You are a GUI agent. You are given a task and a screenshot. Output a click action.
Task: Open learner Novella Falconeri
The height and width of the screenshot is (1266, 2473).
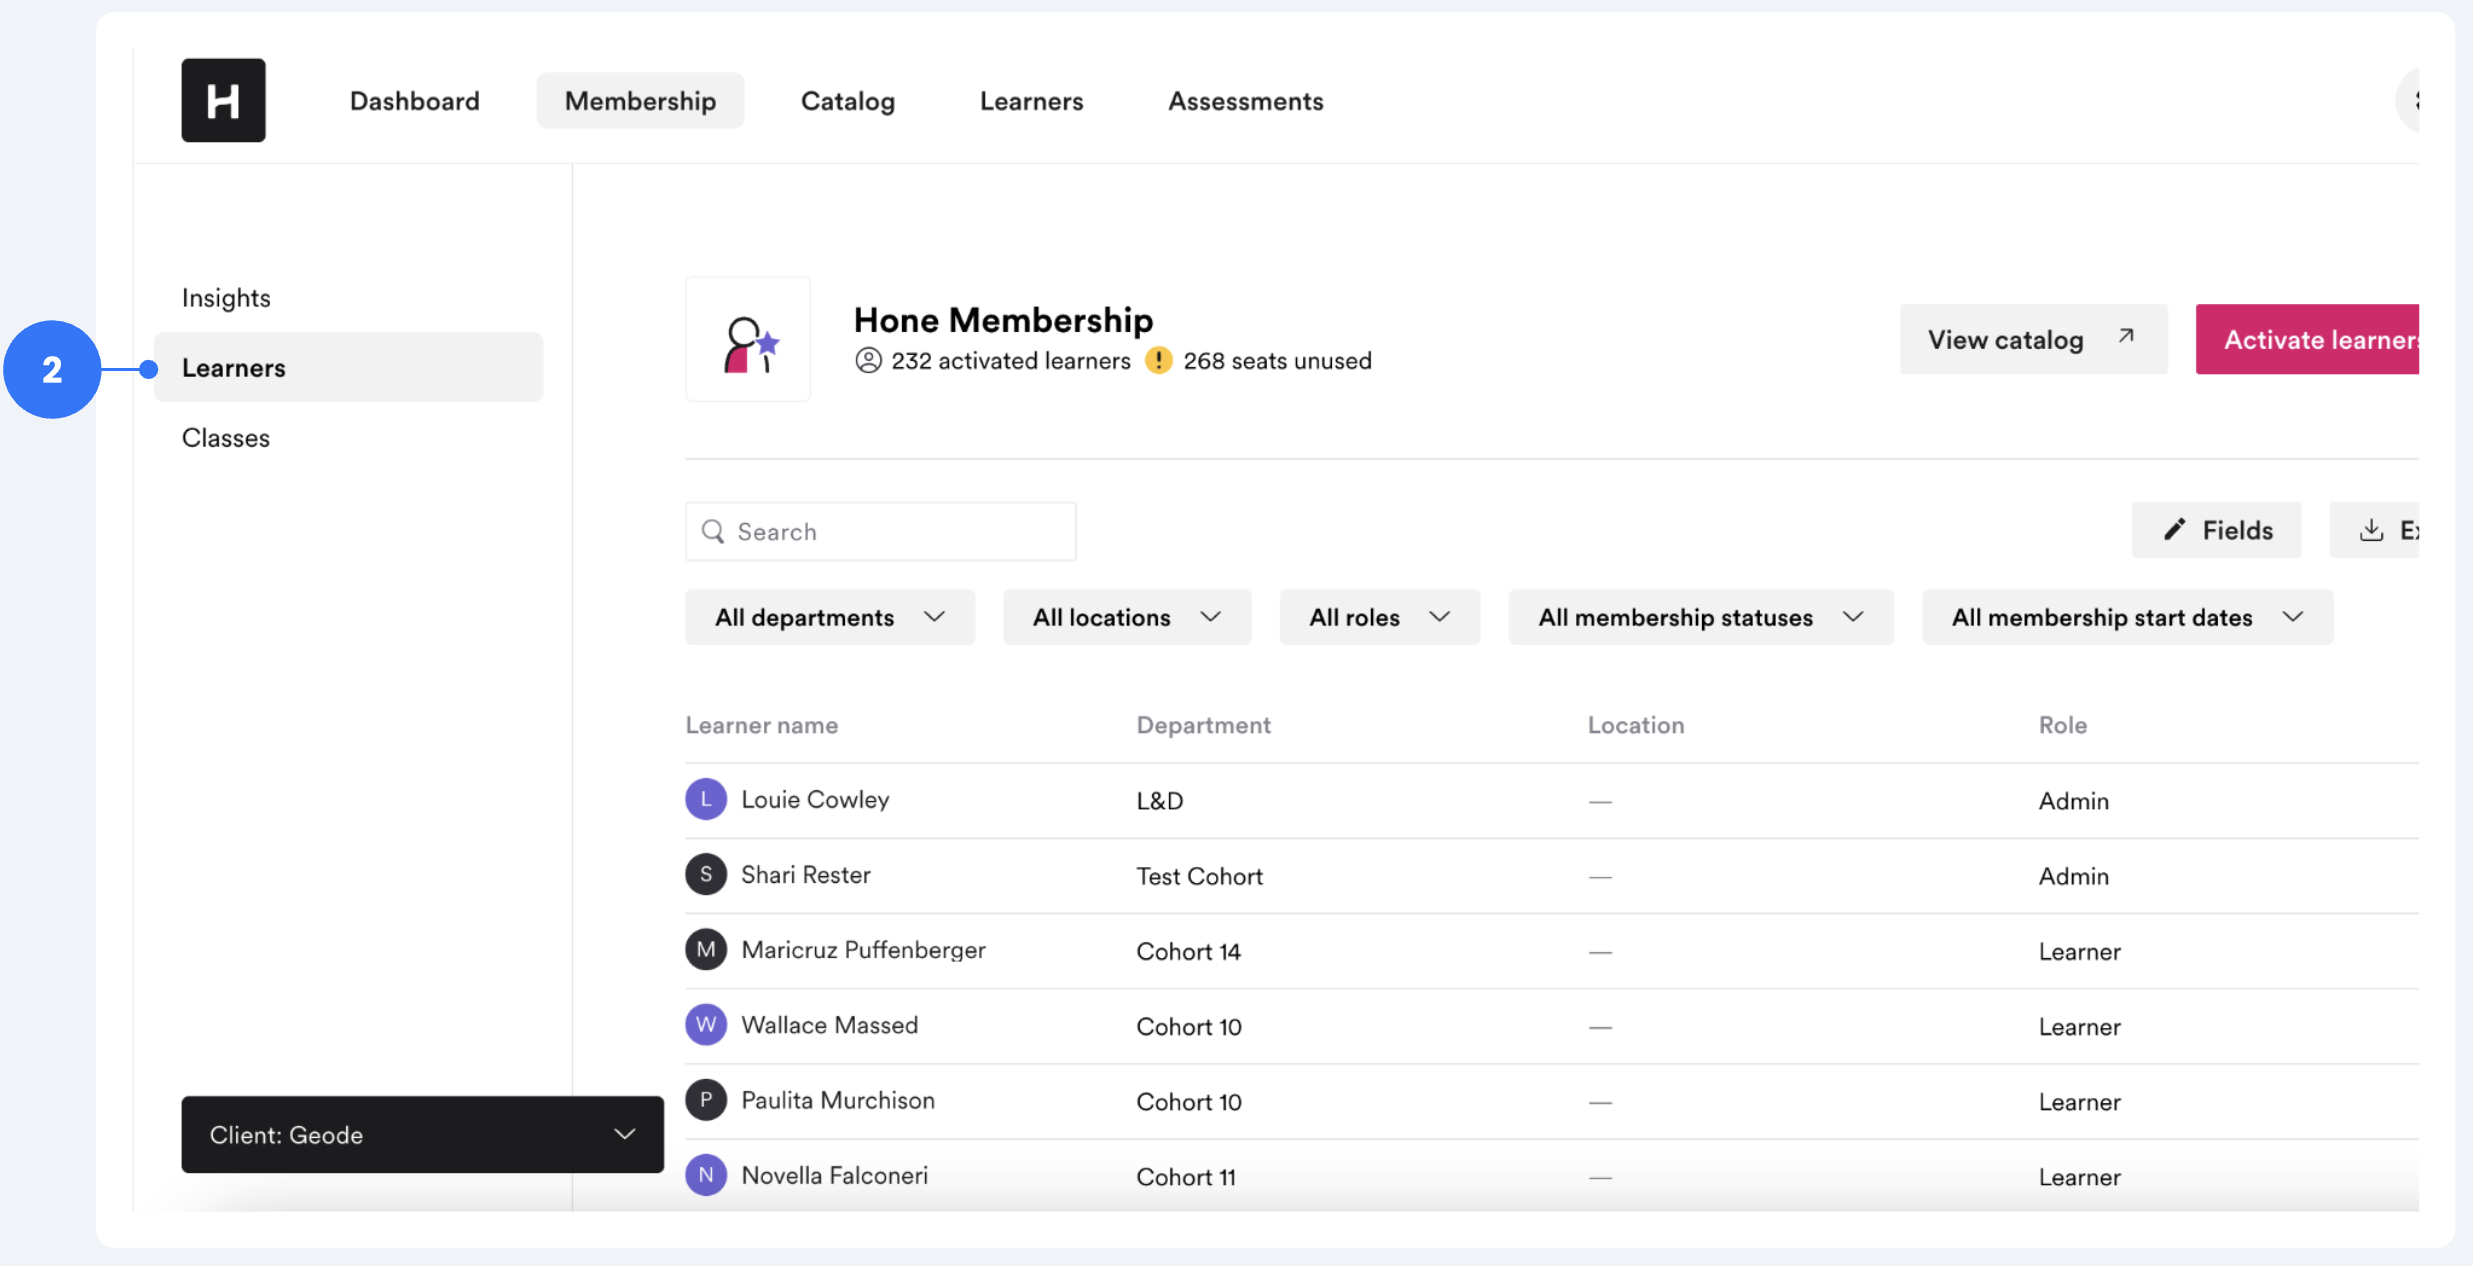(x=835, y=1175)
